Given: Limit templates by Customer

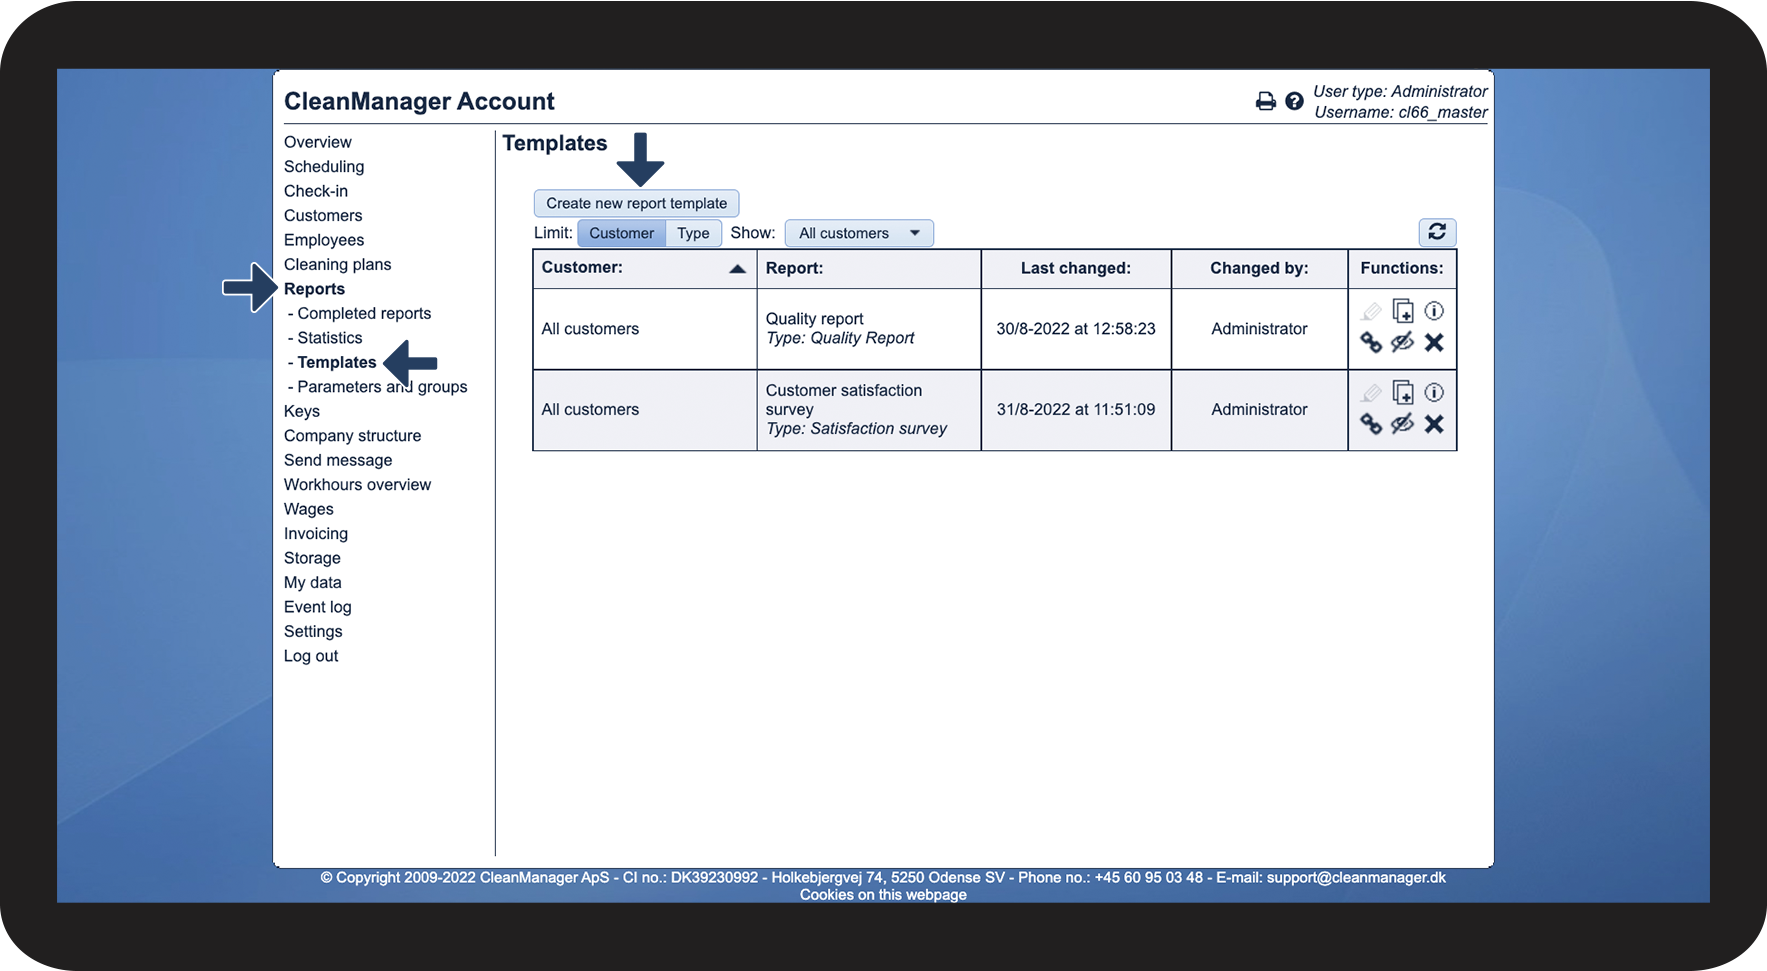Looking at the screenshot, I should tap(621, 233).
